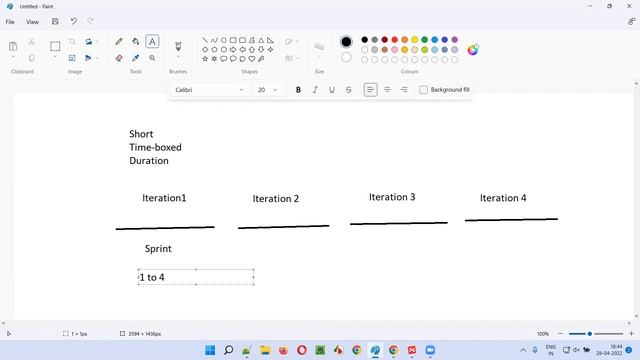Viewport: 640px width, 360px height.
Task: Open the File menu
Action: [x=10, y=22]
